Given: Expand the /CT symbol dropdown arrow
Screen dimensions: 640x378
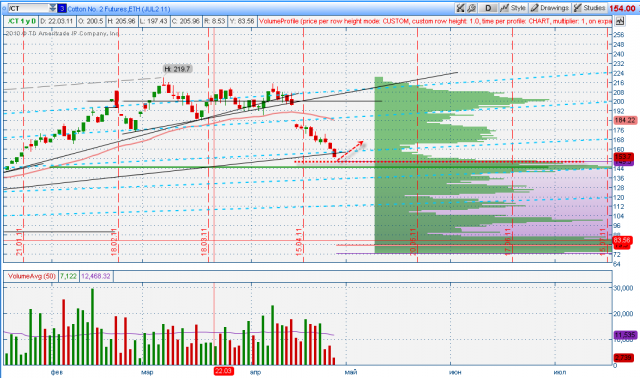Looking at the screenshot, I should point(53,8).
